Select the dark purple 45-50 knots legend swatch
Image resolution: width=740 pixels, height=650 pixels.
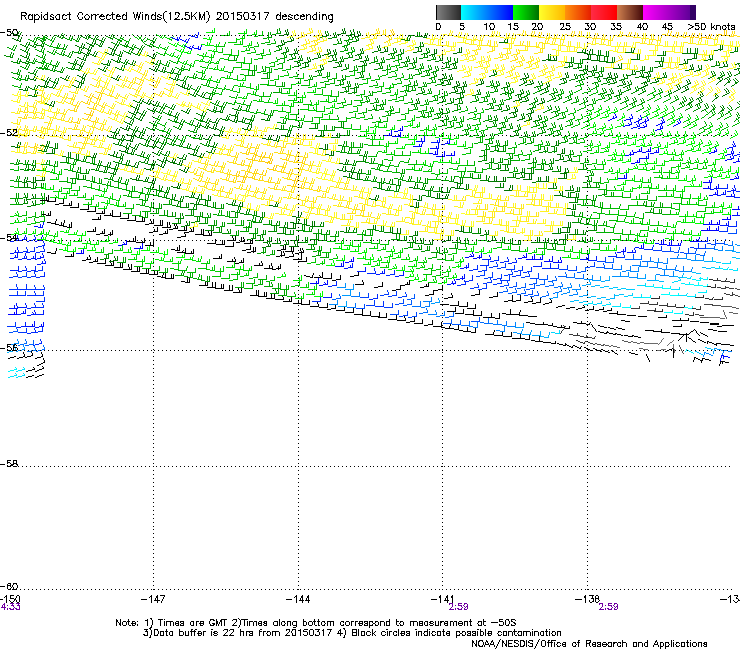[x=682, y=12]
